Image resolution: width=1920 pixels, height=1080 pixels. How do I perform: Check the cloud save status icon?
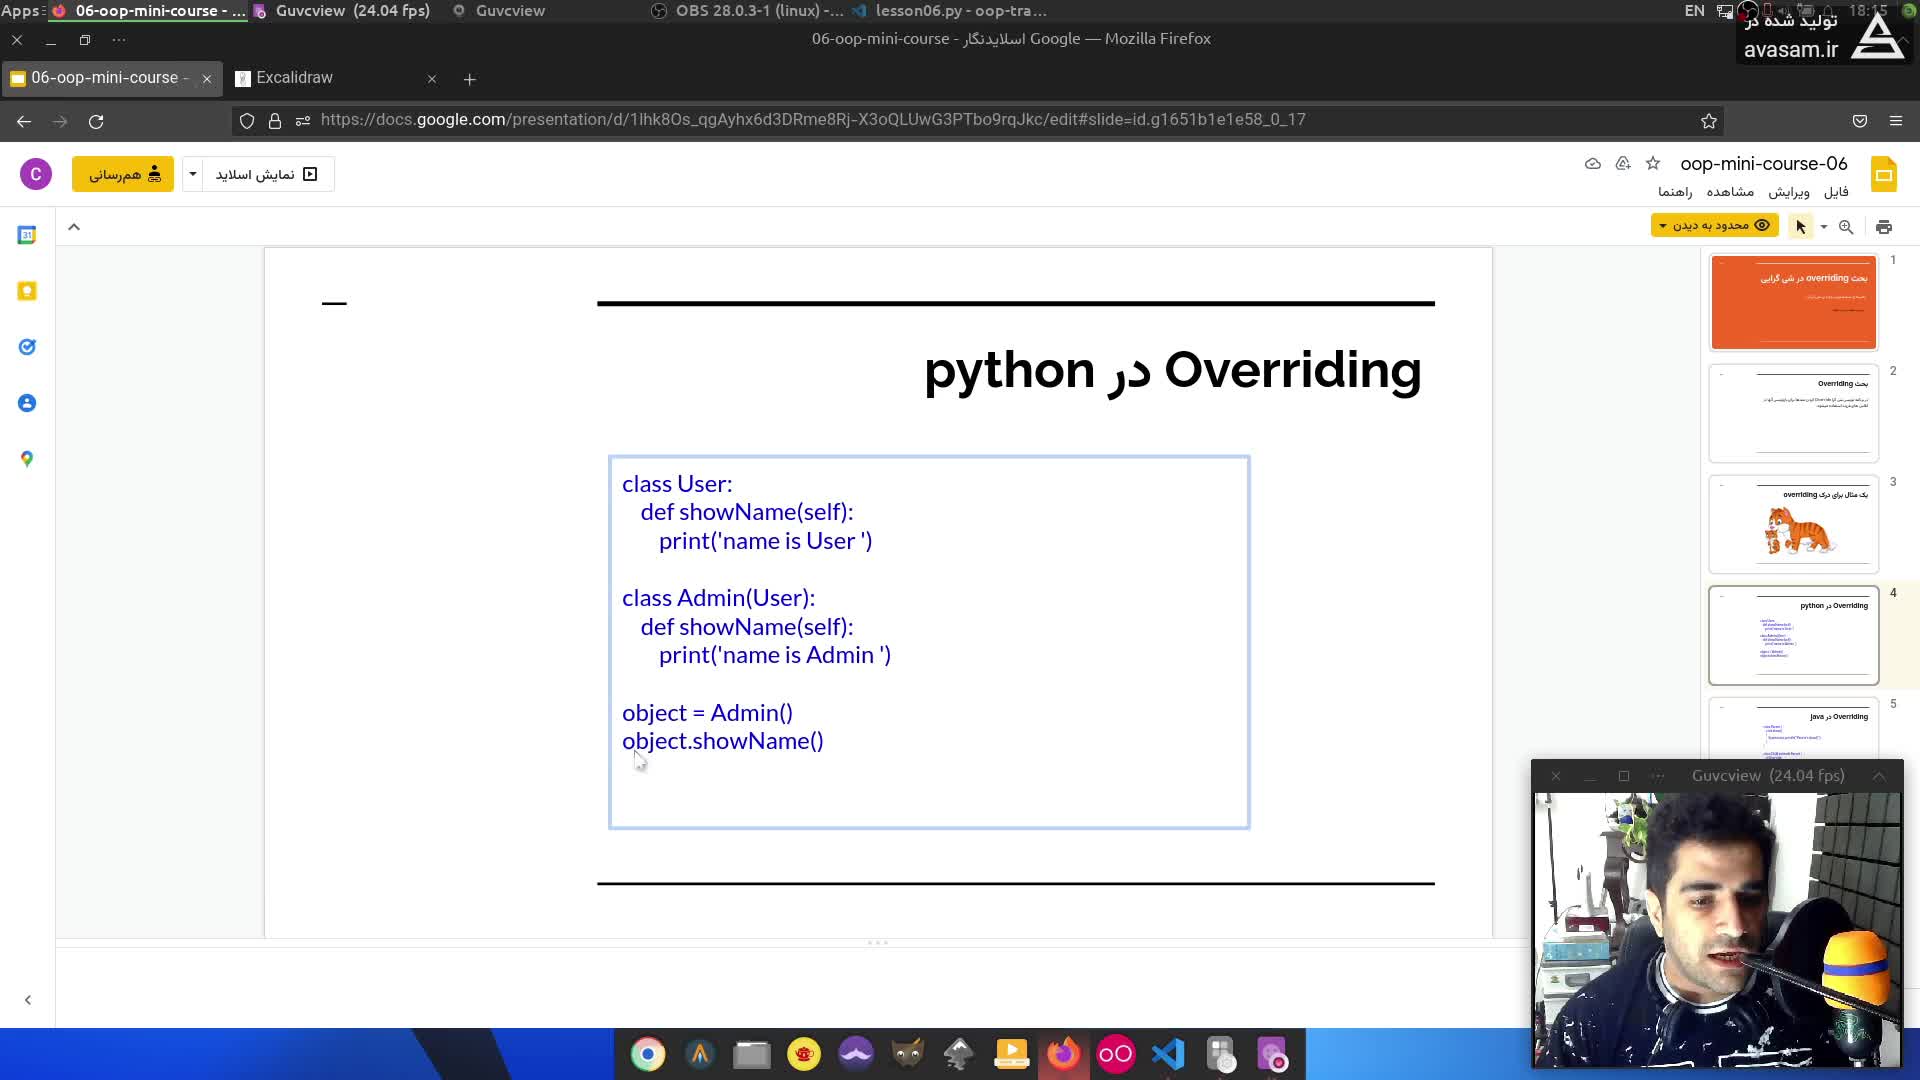[x=1593, y=163]
